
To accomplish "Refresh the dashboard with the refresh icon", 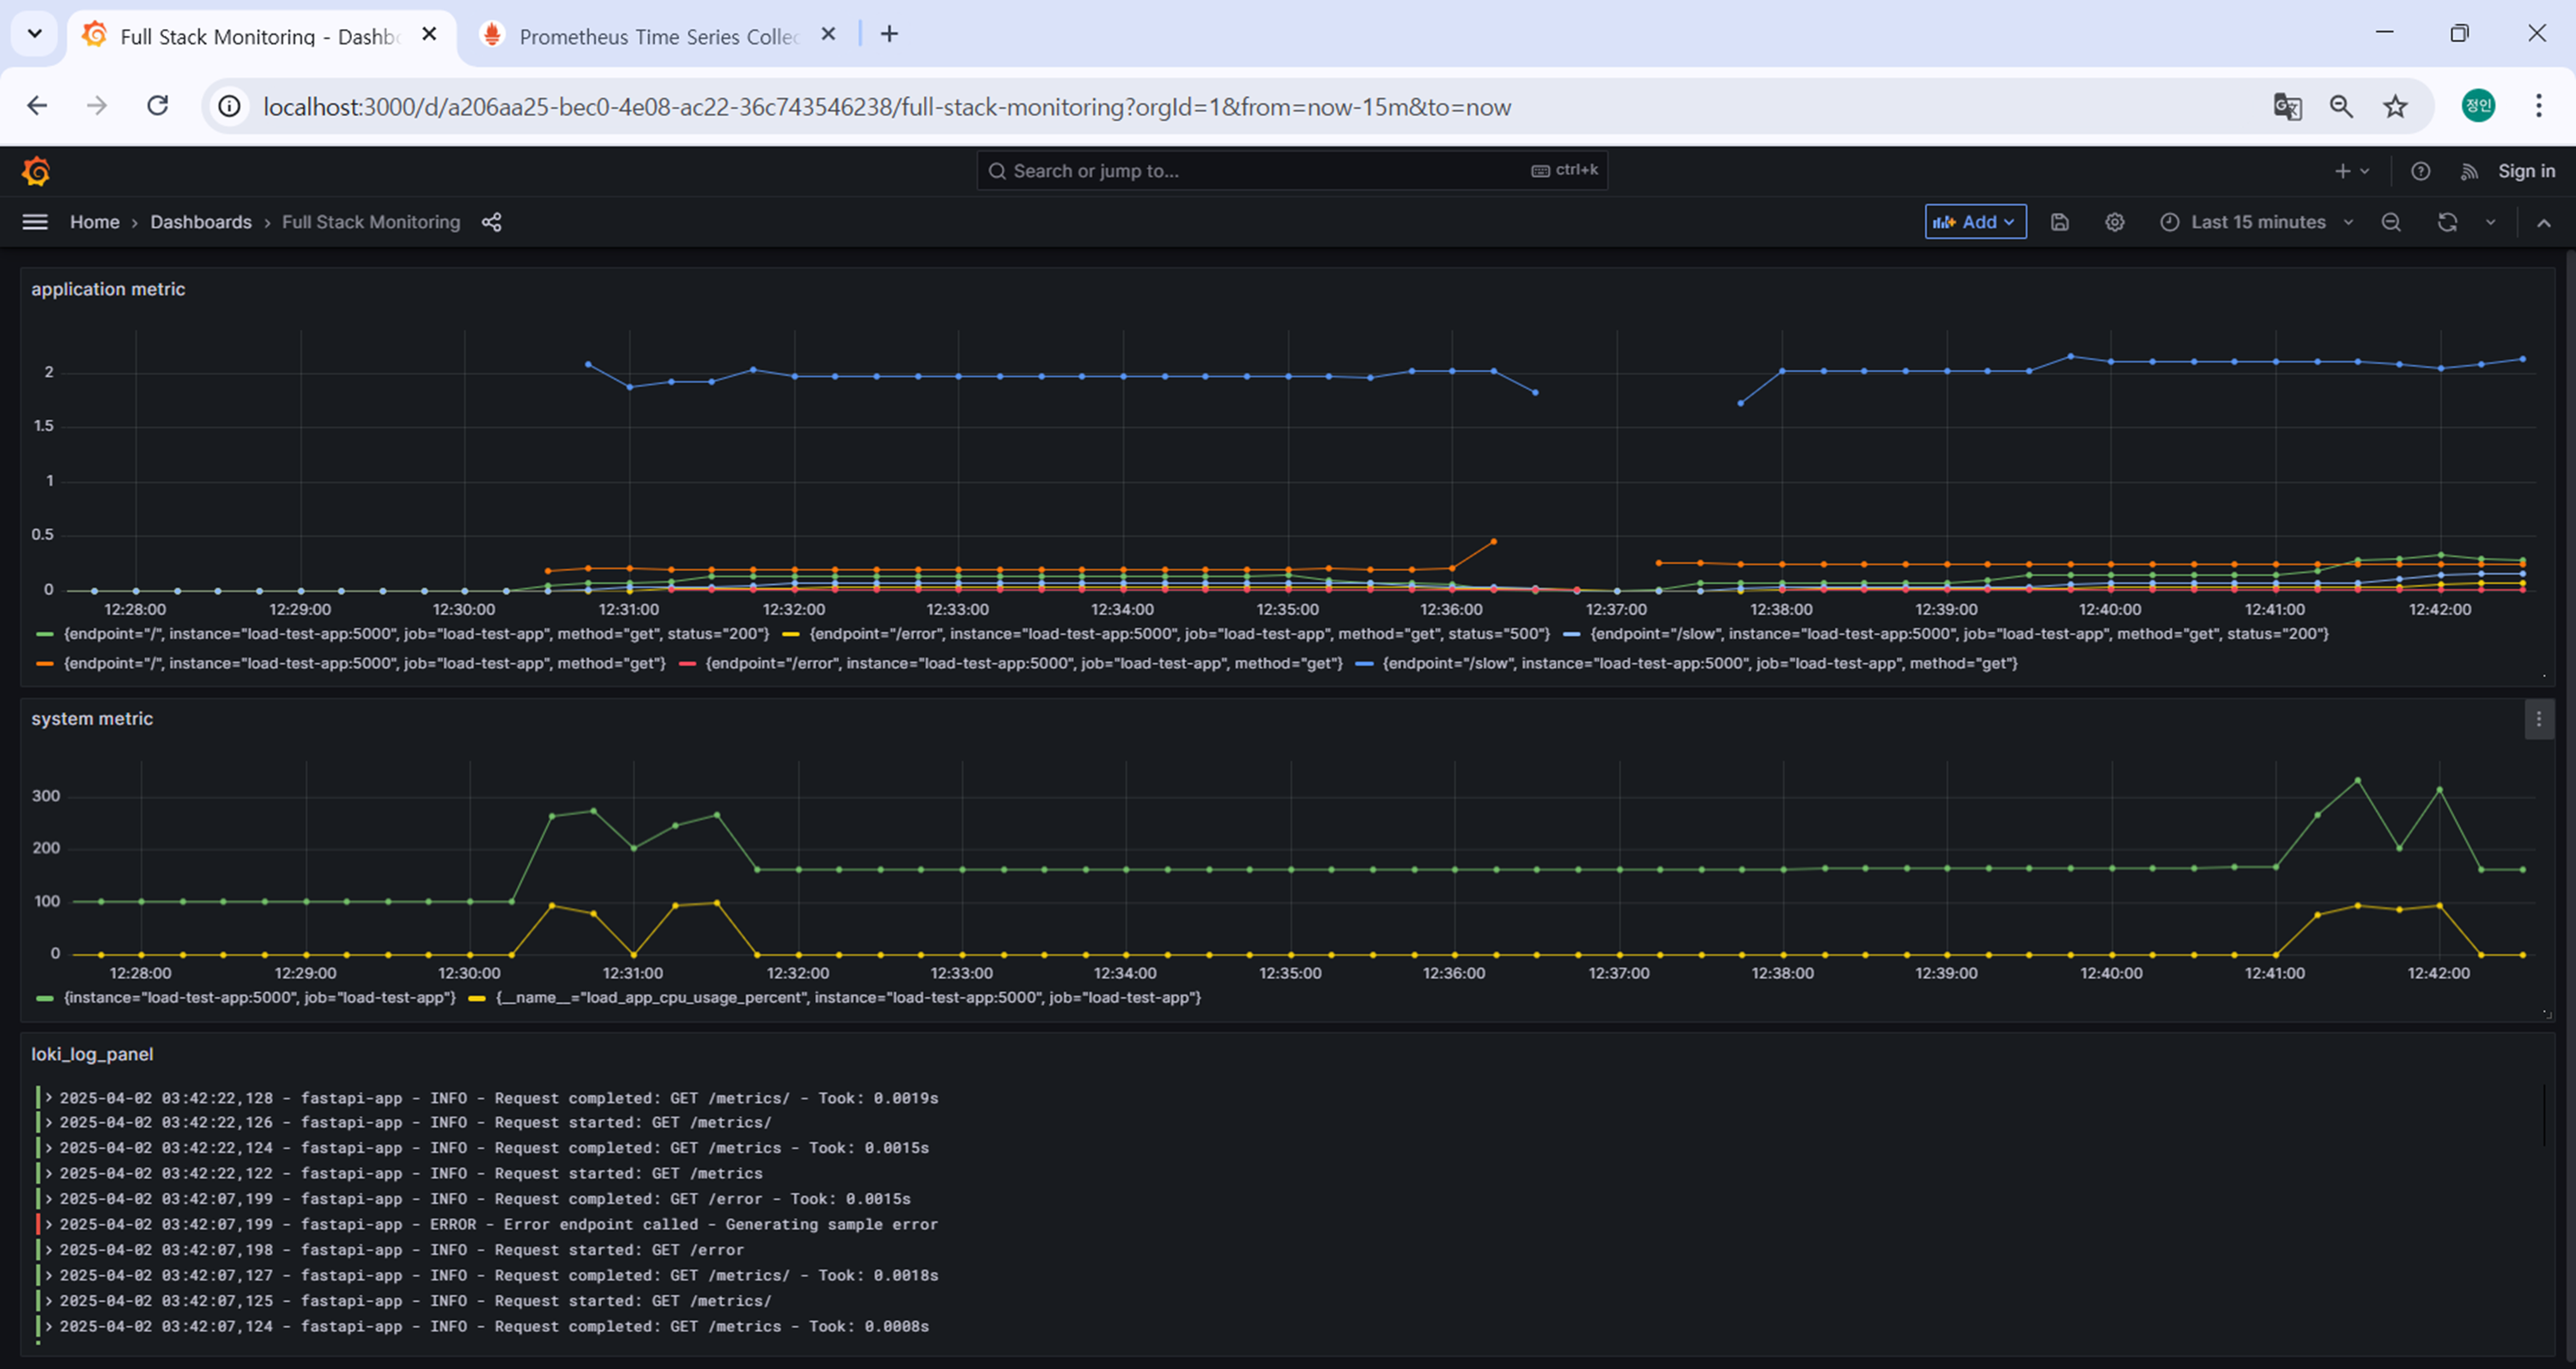I will coord(2446,222).
